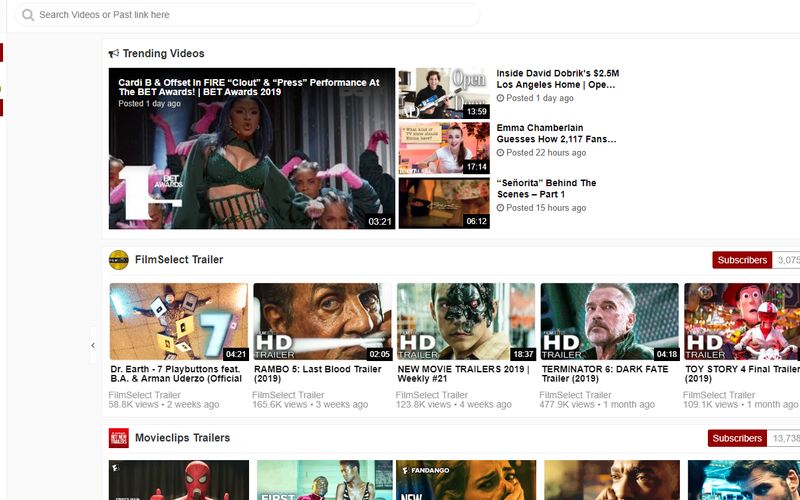Click the Movieclips Trailers channel avatar
Screen dimensions: 800x500
pos(118,438)
